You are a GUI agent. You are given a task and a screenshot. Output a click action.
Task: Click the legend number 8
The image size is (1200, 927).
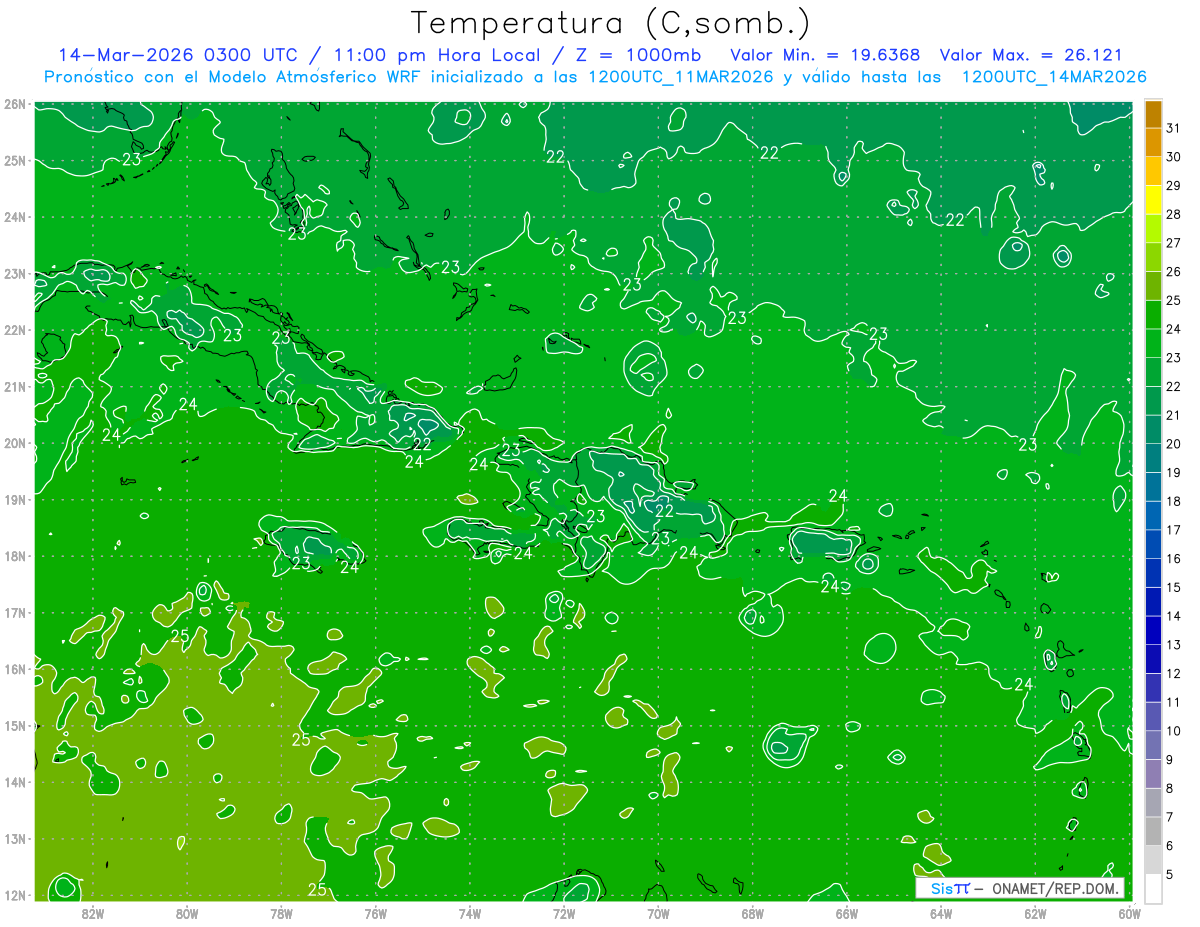pyautogui.click(x=1170, y=789)
